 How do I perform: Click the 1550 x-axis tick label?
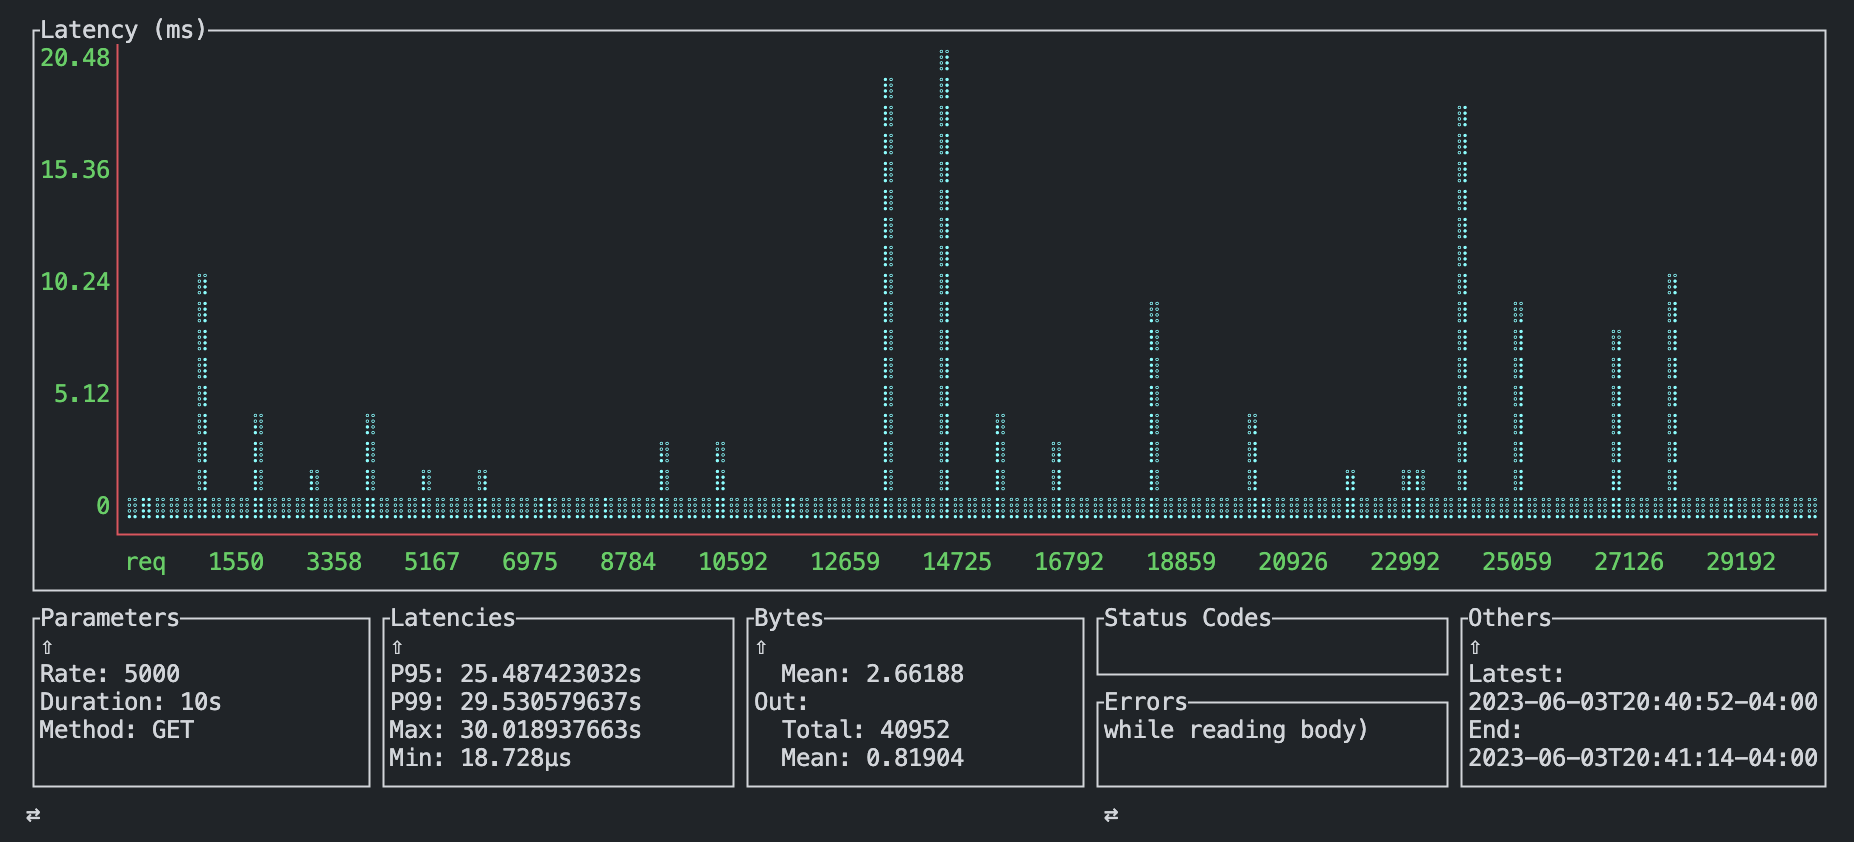(236, 562)
